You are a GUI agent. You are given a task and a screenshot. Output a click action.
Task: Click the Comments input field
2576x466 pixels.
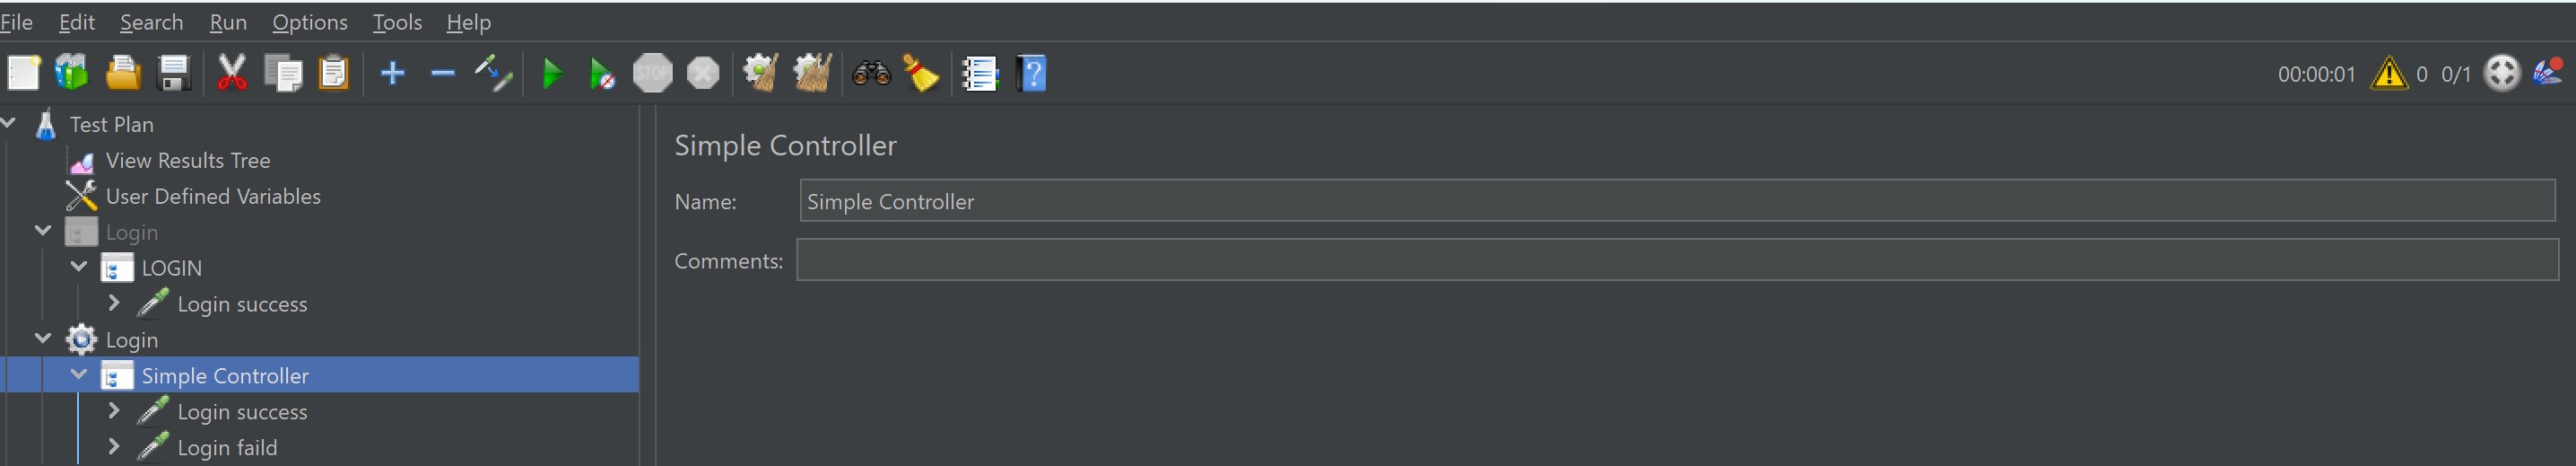[x=1676, y=260]
